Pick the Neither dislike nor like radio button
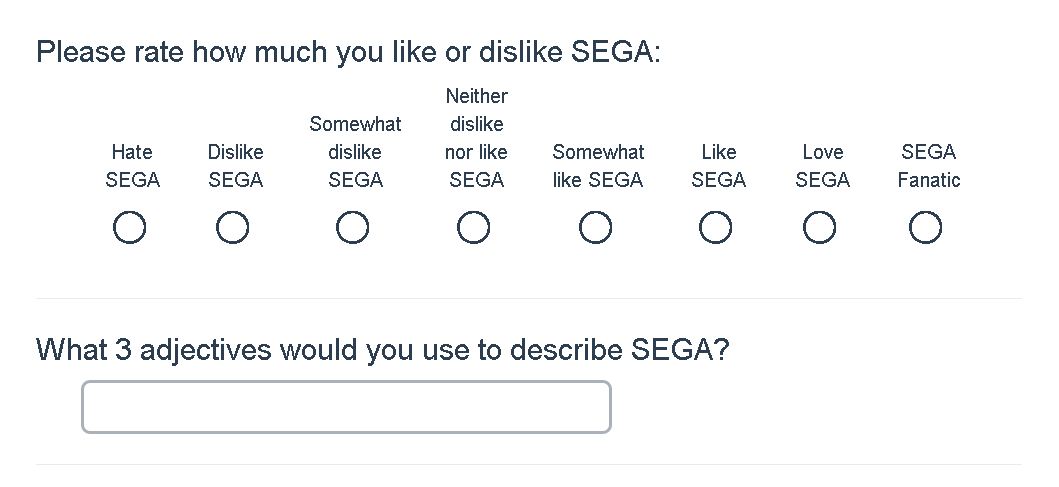The height and width of the screenshot is (487, 1059). point(474,229)
